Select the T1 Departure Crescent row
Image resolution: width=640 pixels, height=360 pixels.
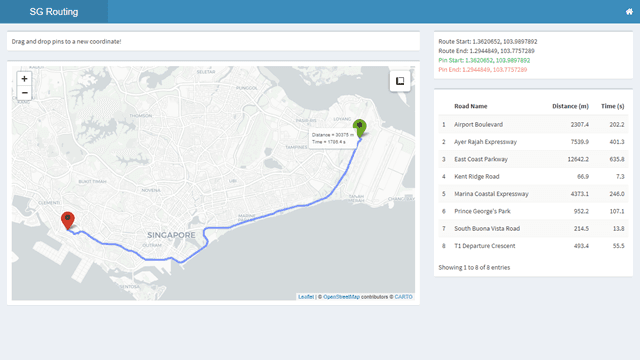[533, 246]
